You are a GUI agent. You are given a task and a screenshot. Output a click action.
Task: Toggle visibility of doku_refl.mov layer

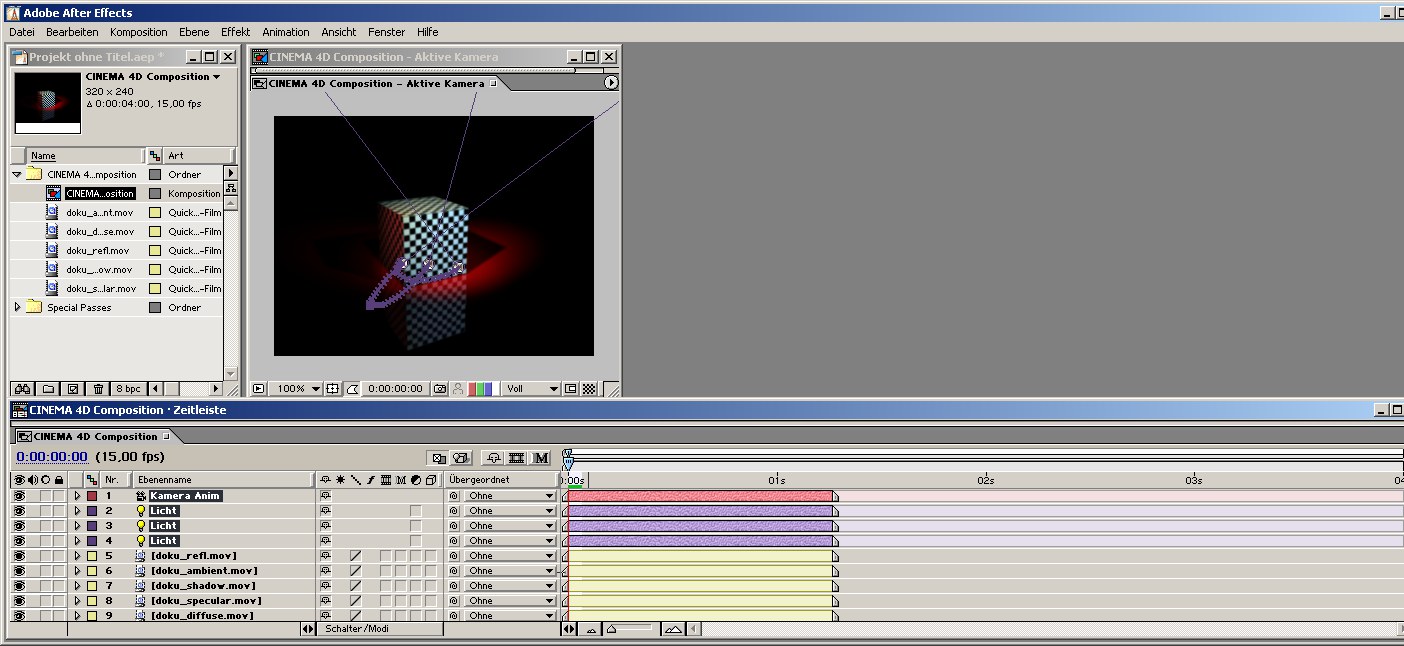tap(19, 556)
